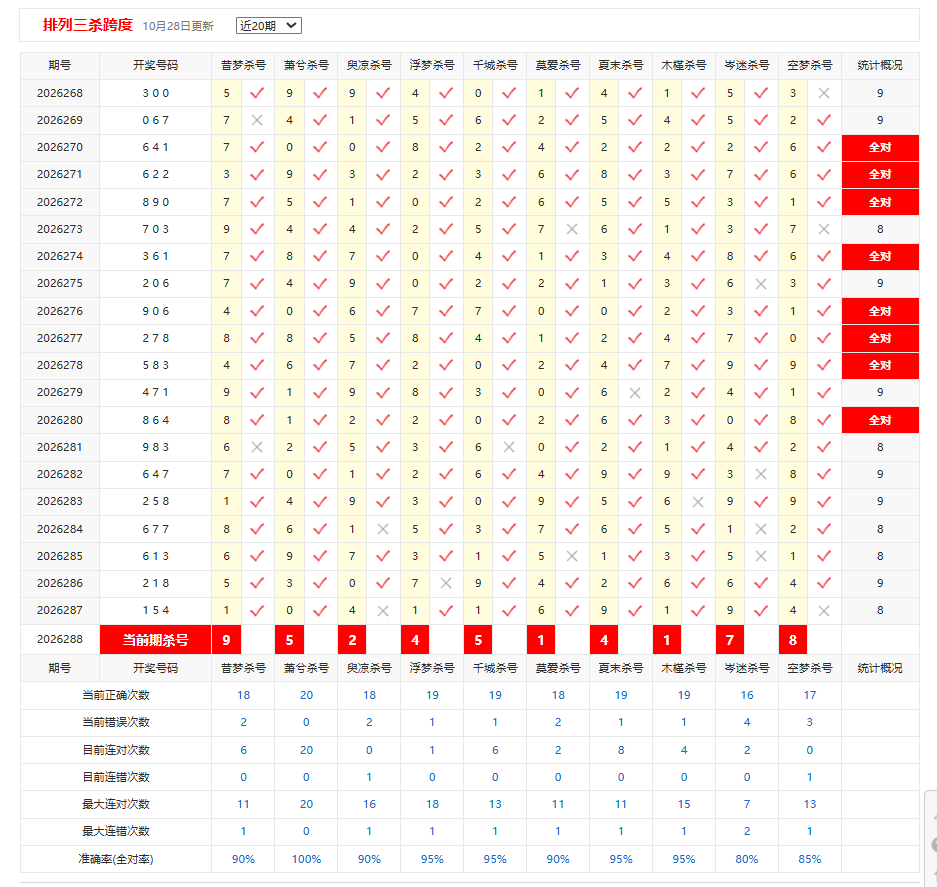Click period number 2026288
The image size is (937, 887).
point(60,639)
